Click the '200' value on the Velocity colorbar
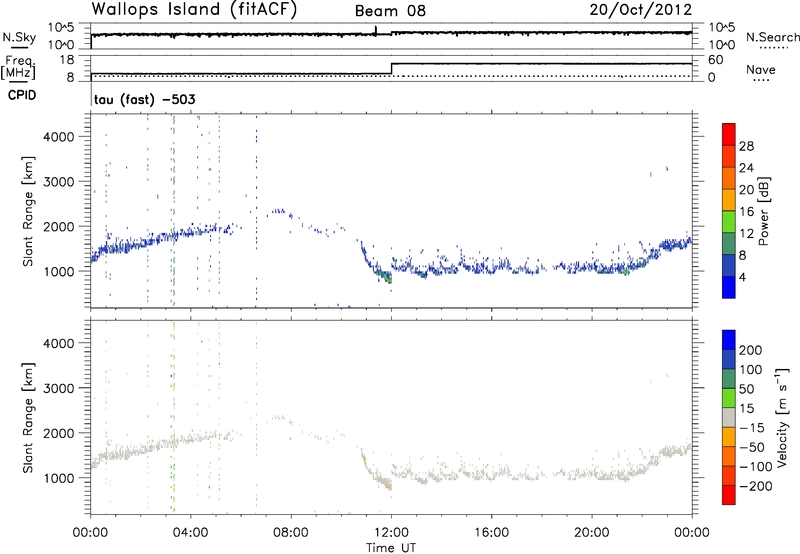800x554 pixels. 751,350
